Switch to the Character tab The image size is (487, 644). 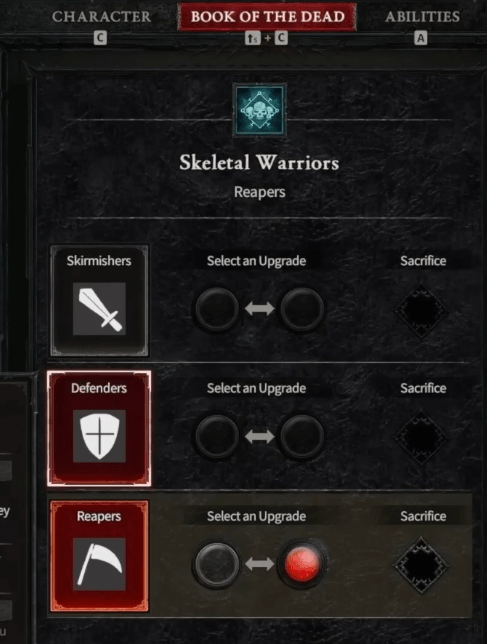[101, 17]
